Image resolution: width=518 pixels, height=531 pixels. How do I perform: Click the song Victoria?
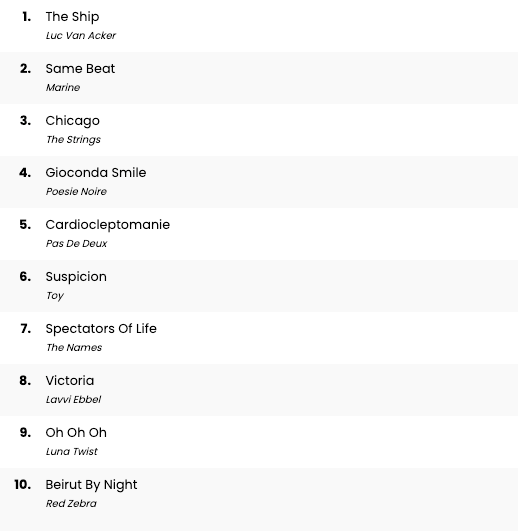[x=70, y=381]
